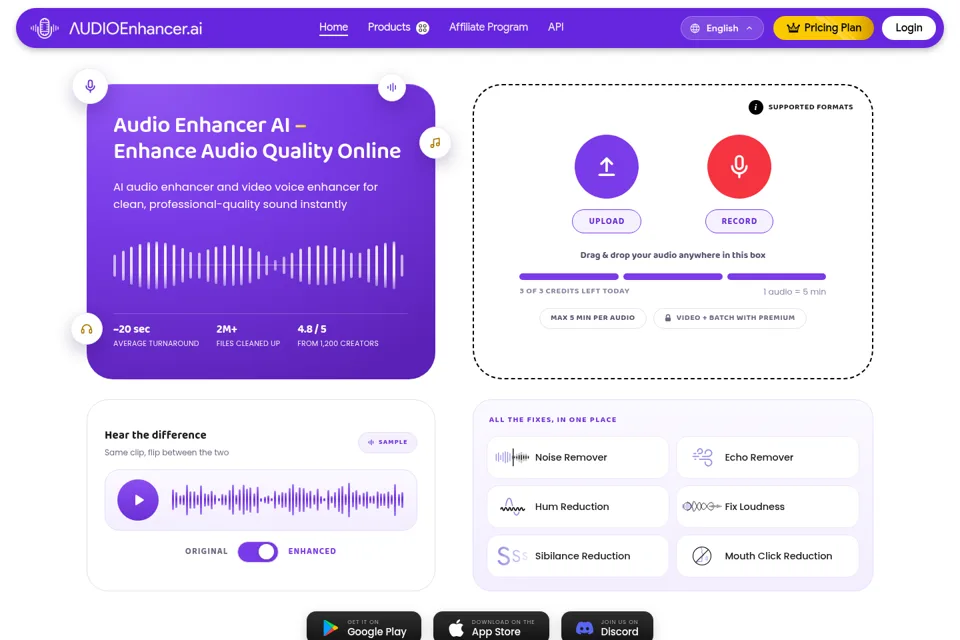Screen dimensions: 960x640
Task: Click the AUDIOEnhancer.ai brand name text
Action: [135, 28]
